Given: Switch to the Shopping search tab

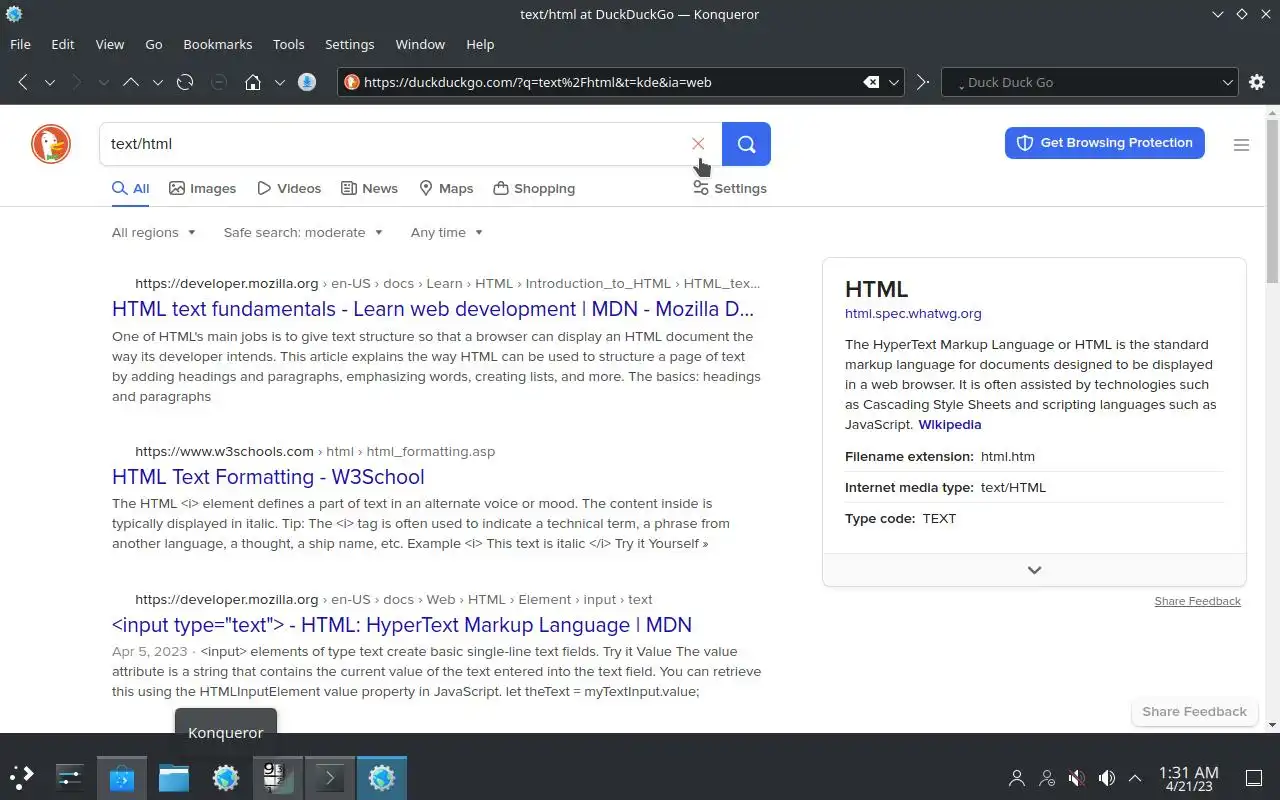Looking at the screenshot, I should (x=534, y=188).
